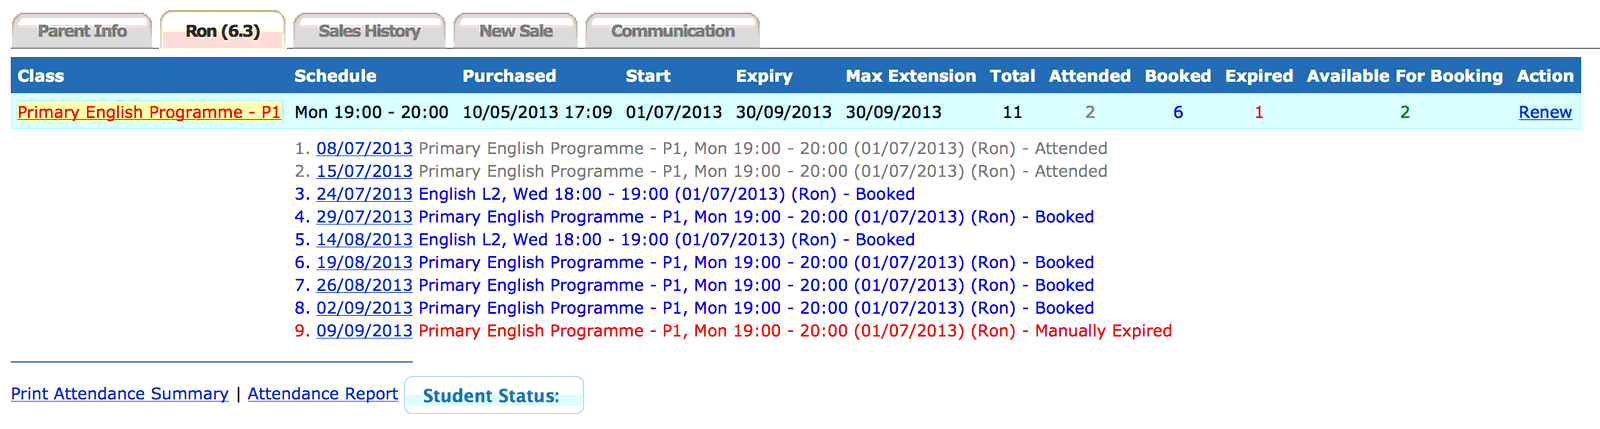The height and width of the screenshot is (429, 1600).
Task: Open the 08/07/2013 attended lesson date
Action: pos(364,148)
